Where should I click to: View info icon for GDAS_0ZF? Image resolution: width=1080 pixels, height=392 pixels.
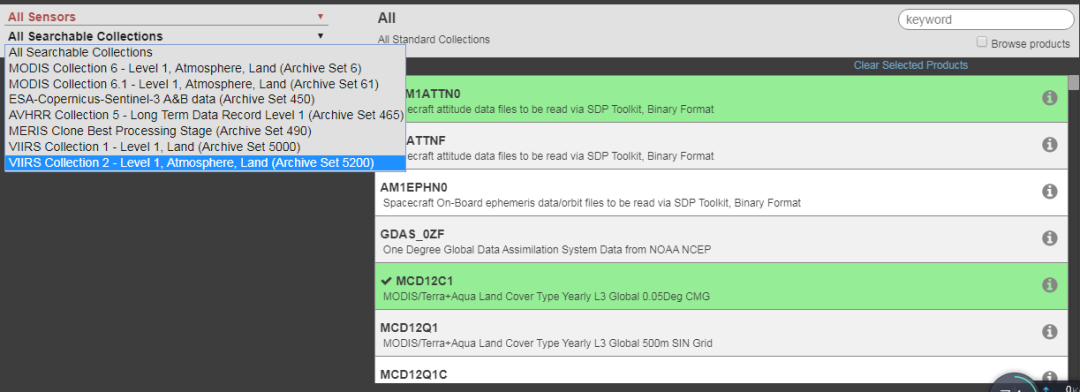pyautogui.click(x=1049, y=238)
